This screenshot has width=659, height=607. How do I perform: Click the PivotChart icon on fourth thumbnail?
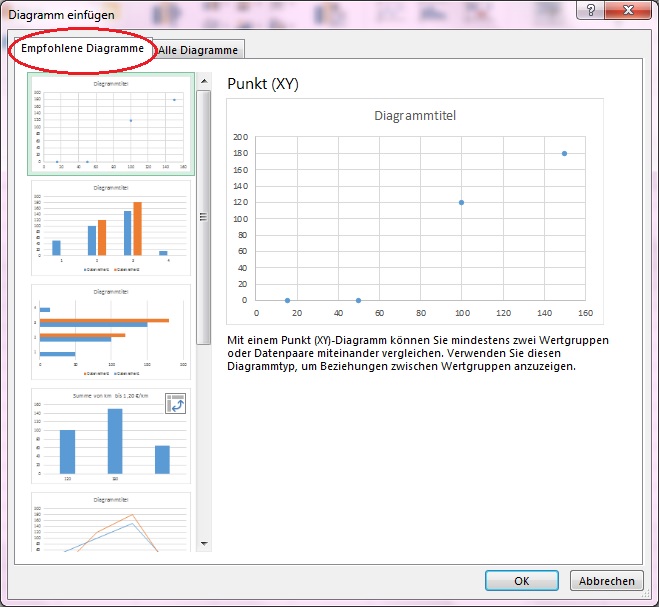[177, 403]
